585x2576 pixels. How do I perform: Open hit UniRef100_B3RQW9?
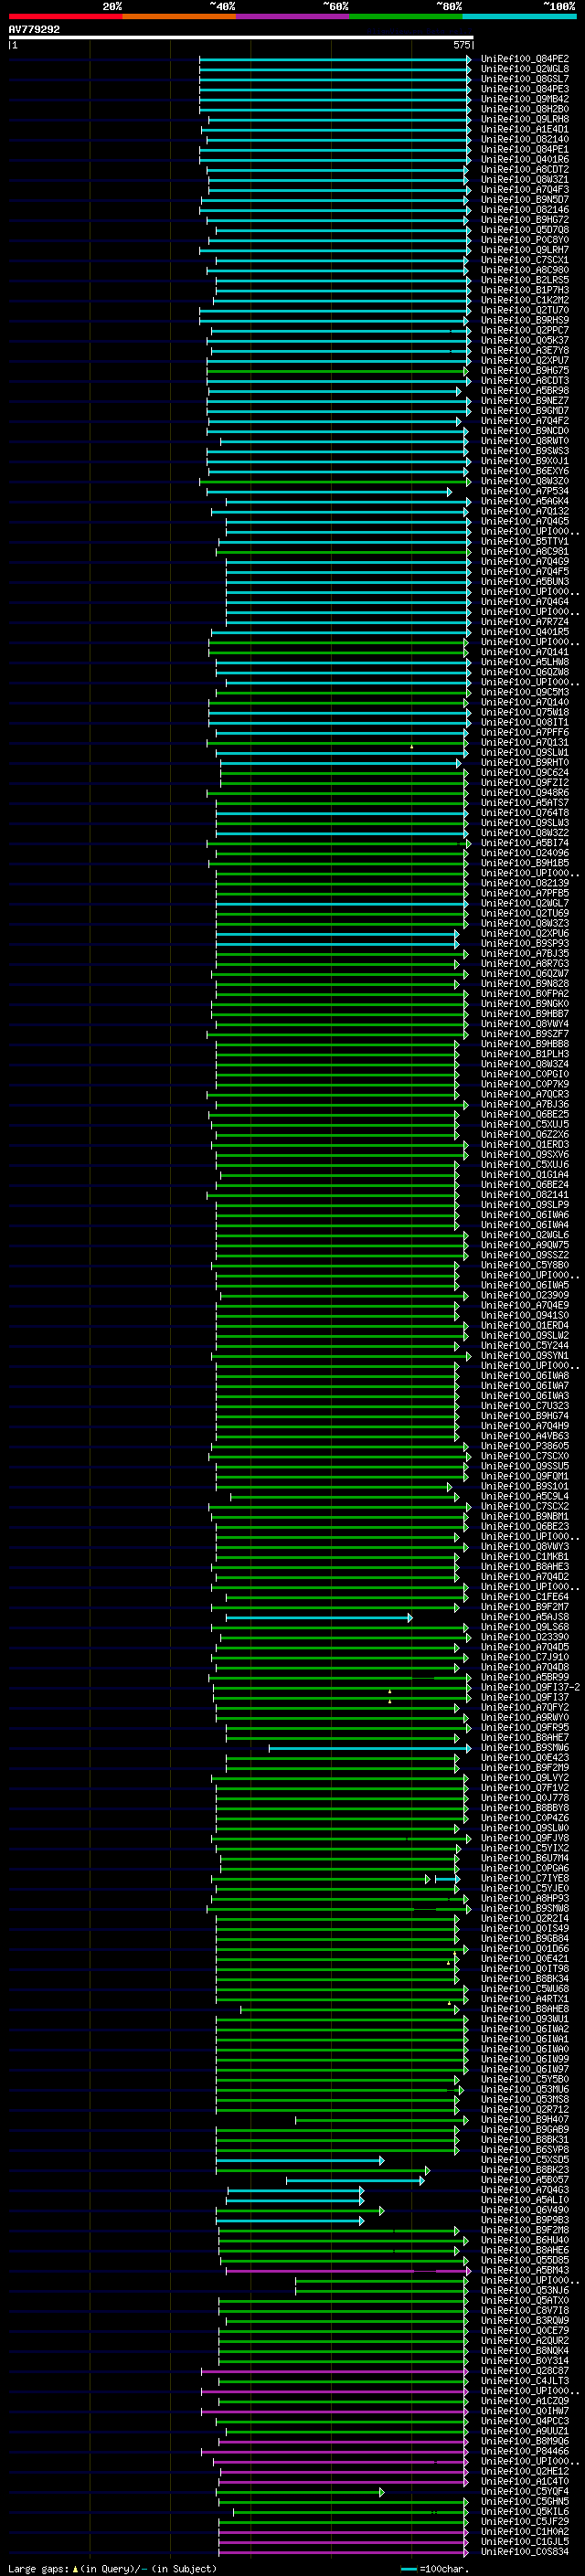[524, 2321]
